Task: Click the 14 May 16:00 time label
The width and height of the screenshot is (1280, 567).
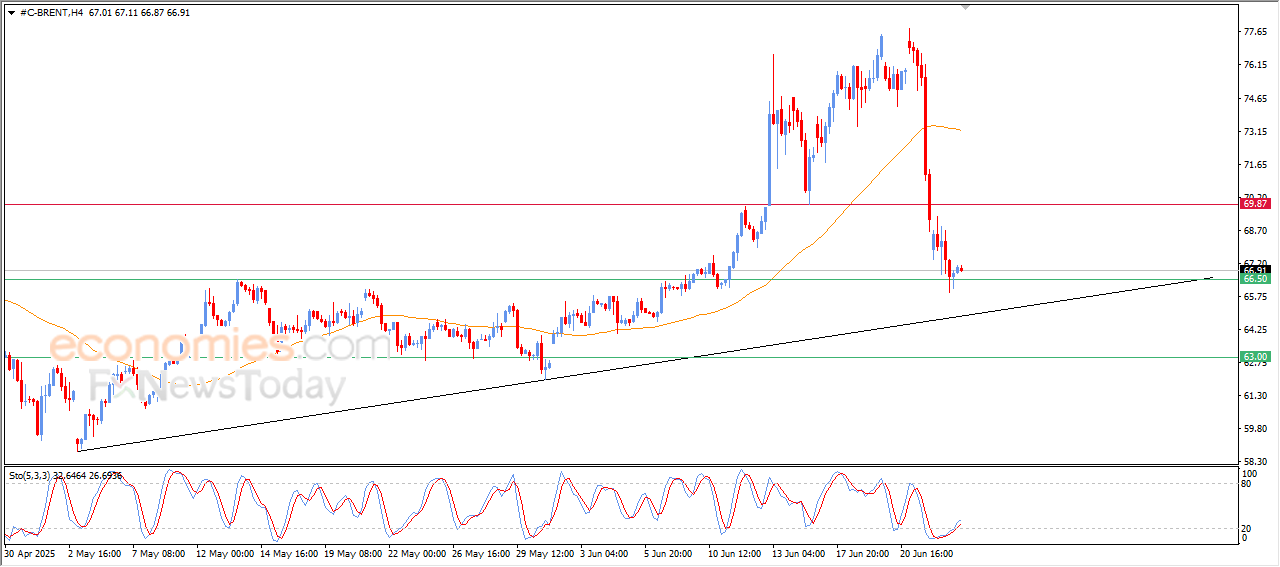Action: [x=289, y=552]
